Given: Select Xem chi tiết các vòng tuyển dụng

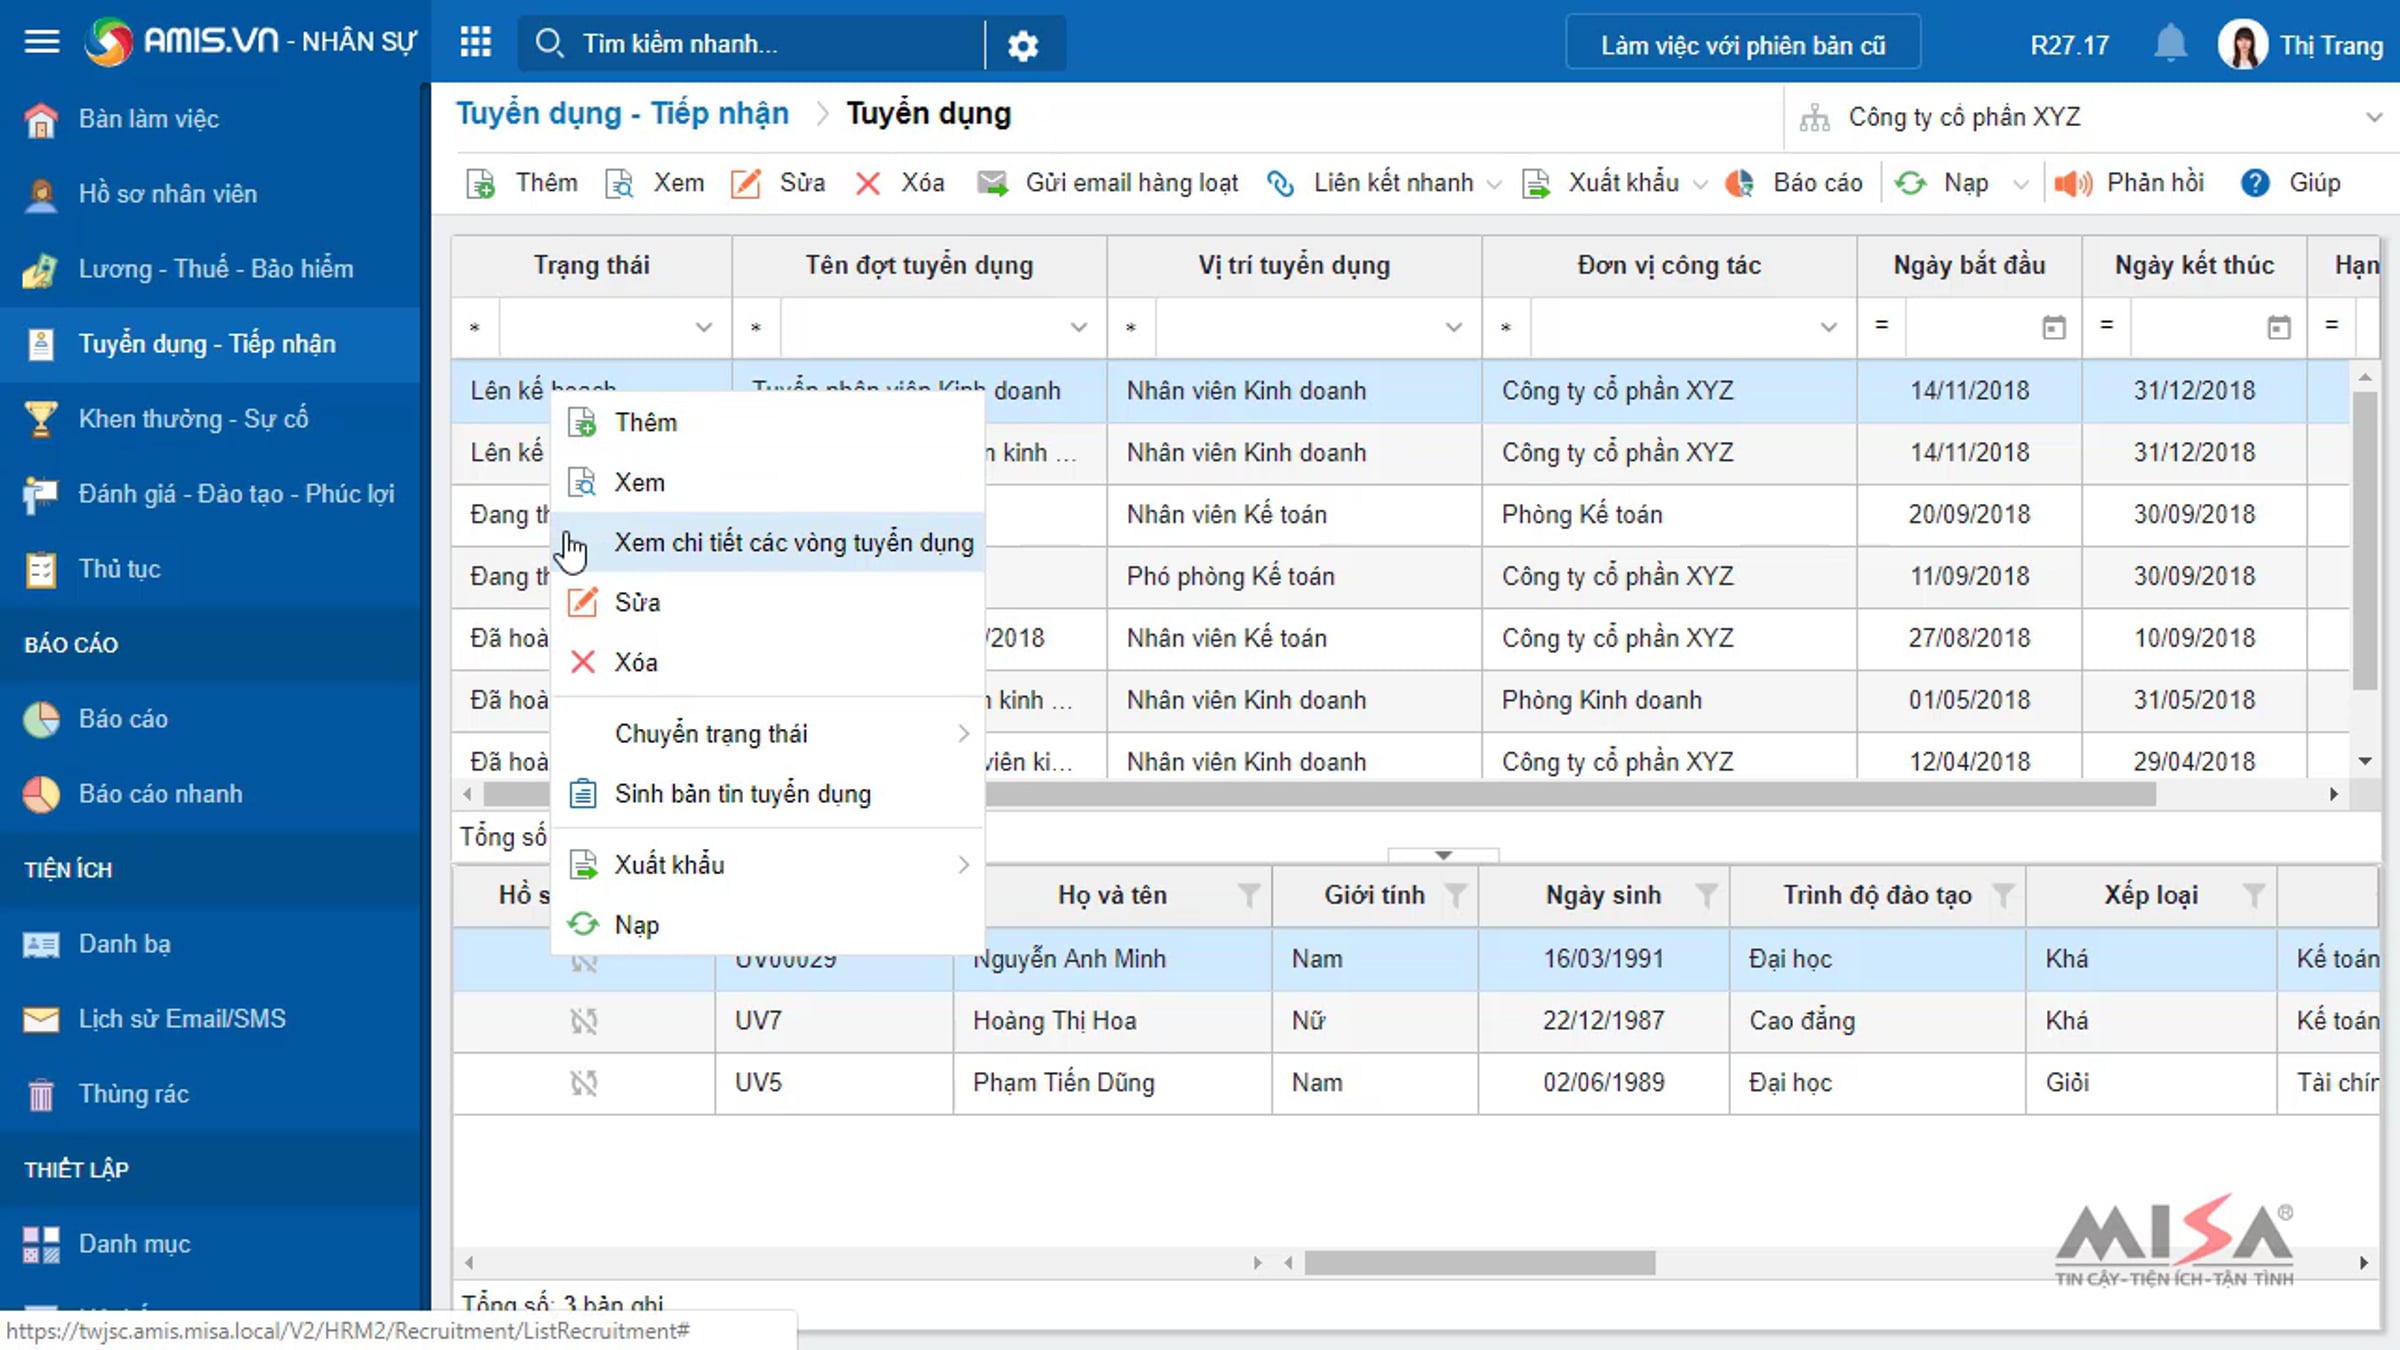Looking at the screenshot, I should coord(767,543).
